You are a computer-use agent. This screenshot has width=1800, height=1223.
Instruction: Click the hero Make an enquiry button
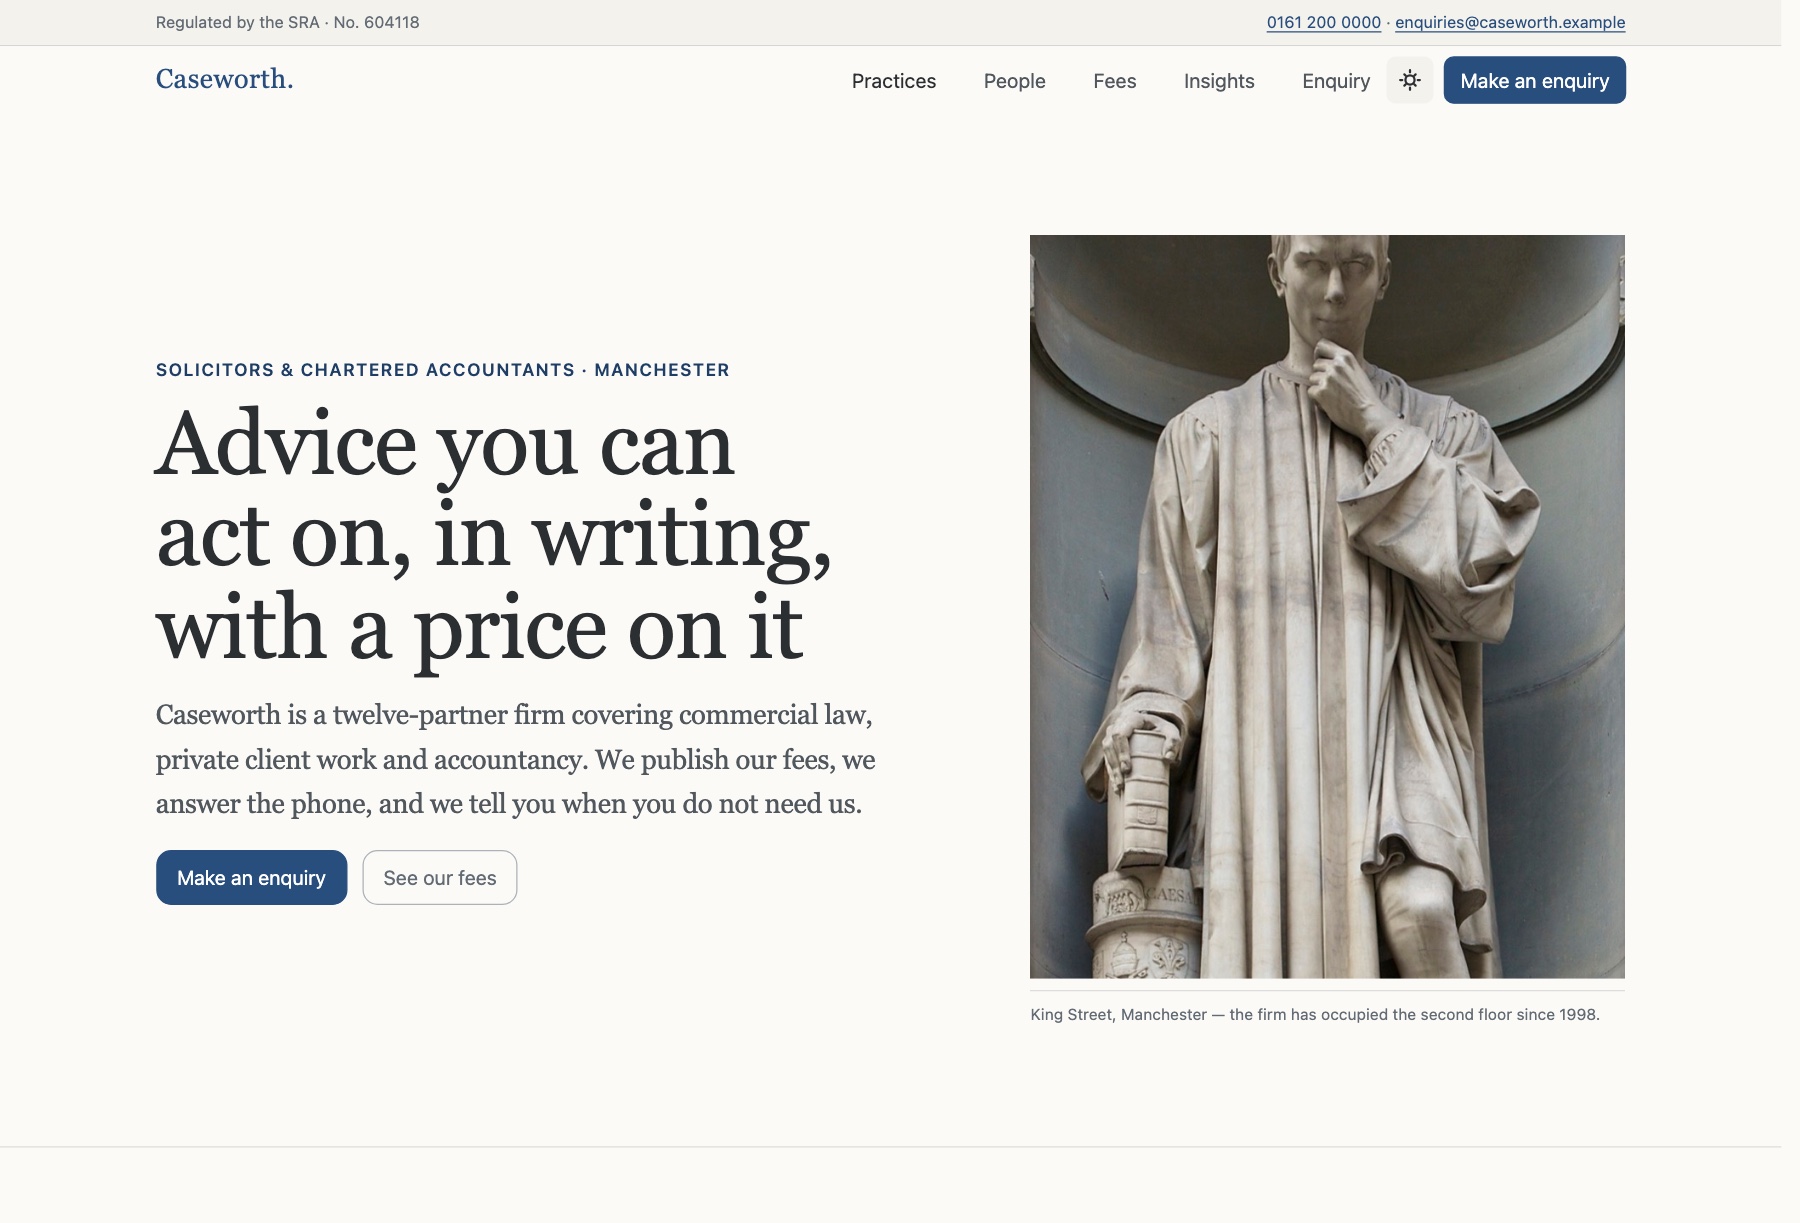point(251,877)
